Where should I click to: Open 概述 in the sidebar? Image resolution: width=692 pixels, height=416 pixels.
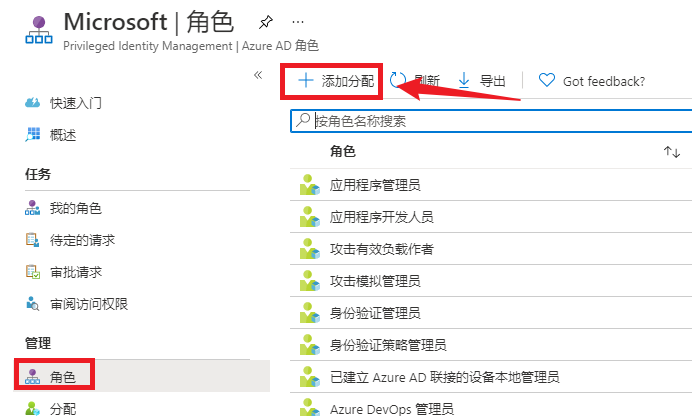pyautogui.click(x=63, y=135)
